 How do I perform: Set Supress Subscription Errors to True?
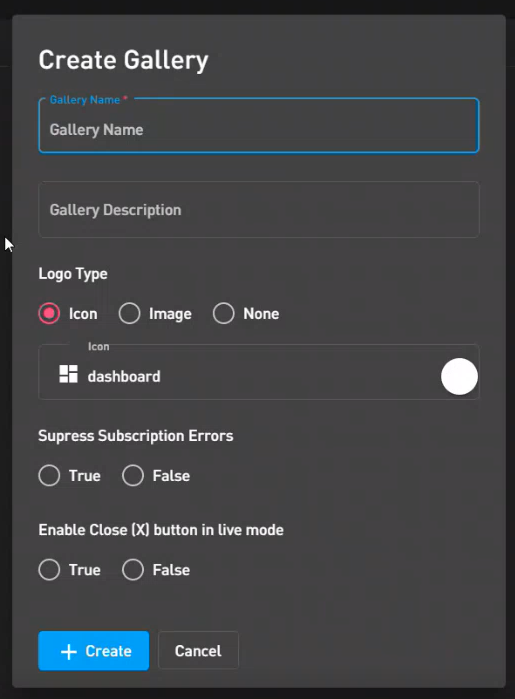[x=49, y=475]
